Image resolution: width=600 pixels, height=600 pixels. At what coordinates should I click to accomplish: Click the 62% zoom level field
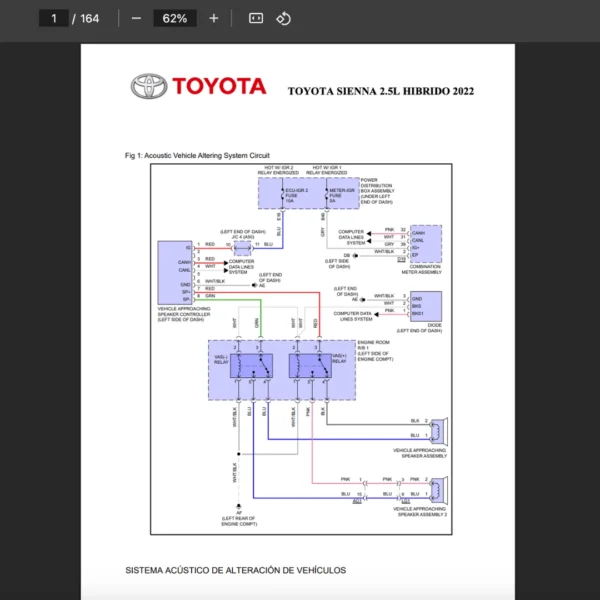coord(174,18)
